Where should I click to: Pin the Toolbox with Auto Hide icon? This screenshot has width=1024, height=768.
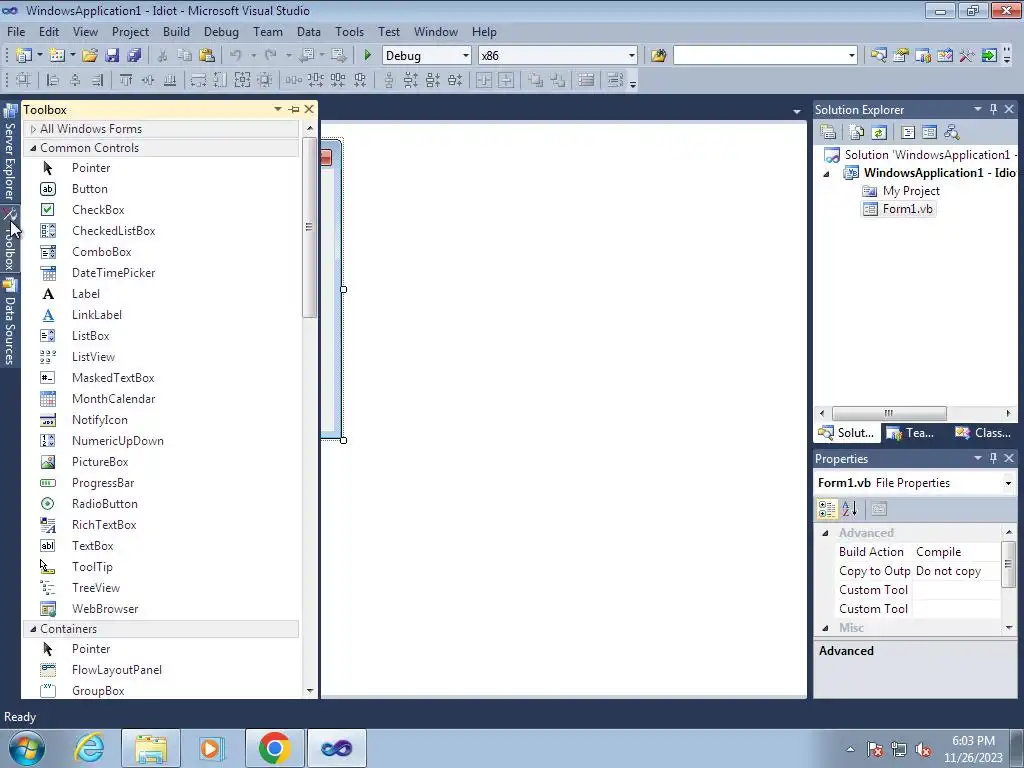pyautogui.click(x=294, y=110)
